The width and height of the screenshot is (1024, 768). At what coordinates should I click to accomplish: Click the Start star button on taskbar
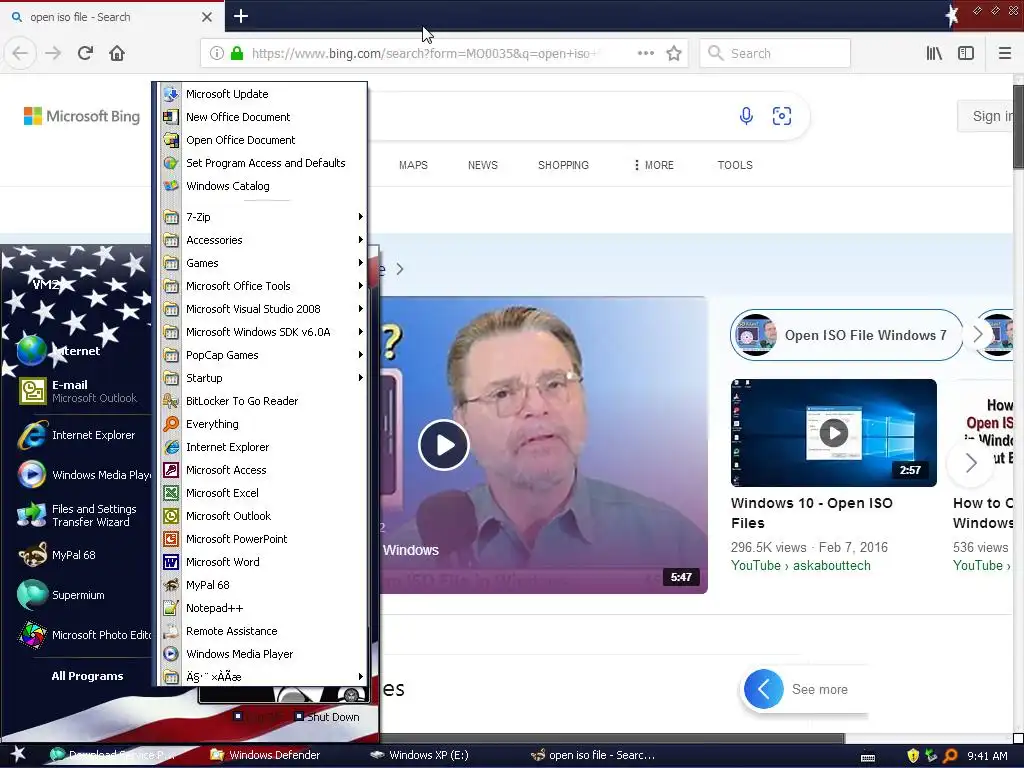pyautogui.click(x=18, y=755)
